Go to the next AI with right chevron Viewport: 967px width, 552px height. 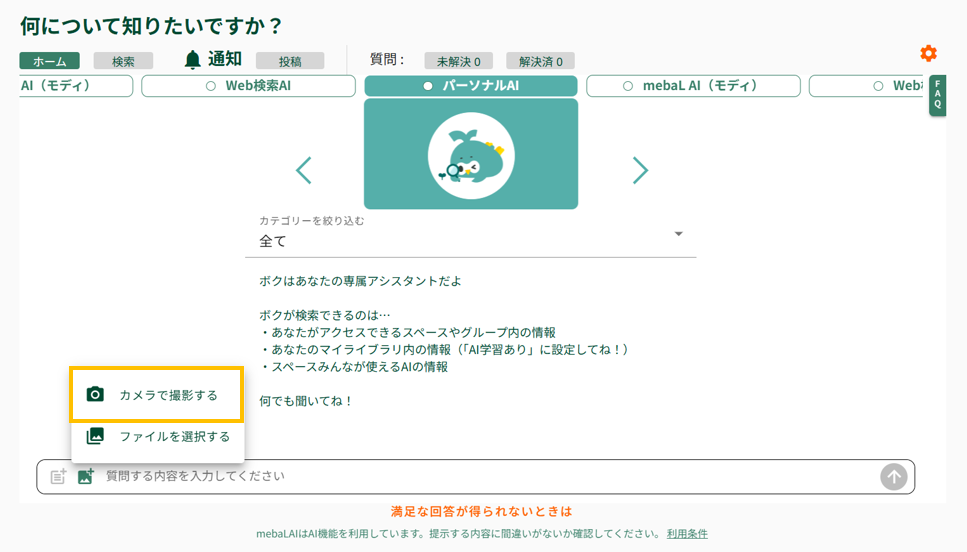point(640,171)
